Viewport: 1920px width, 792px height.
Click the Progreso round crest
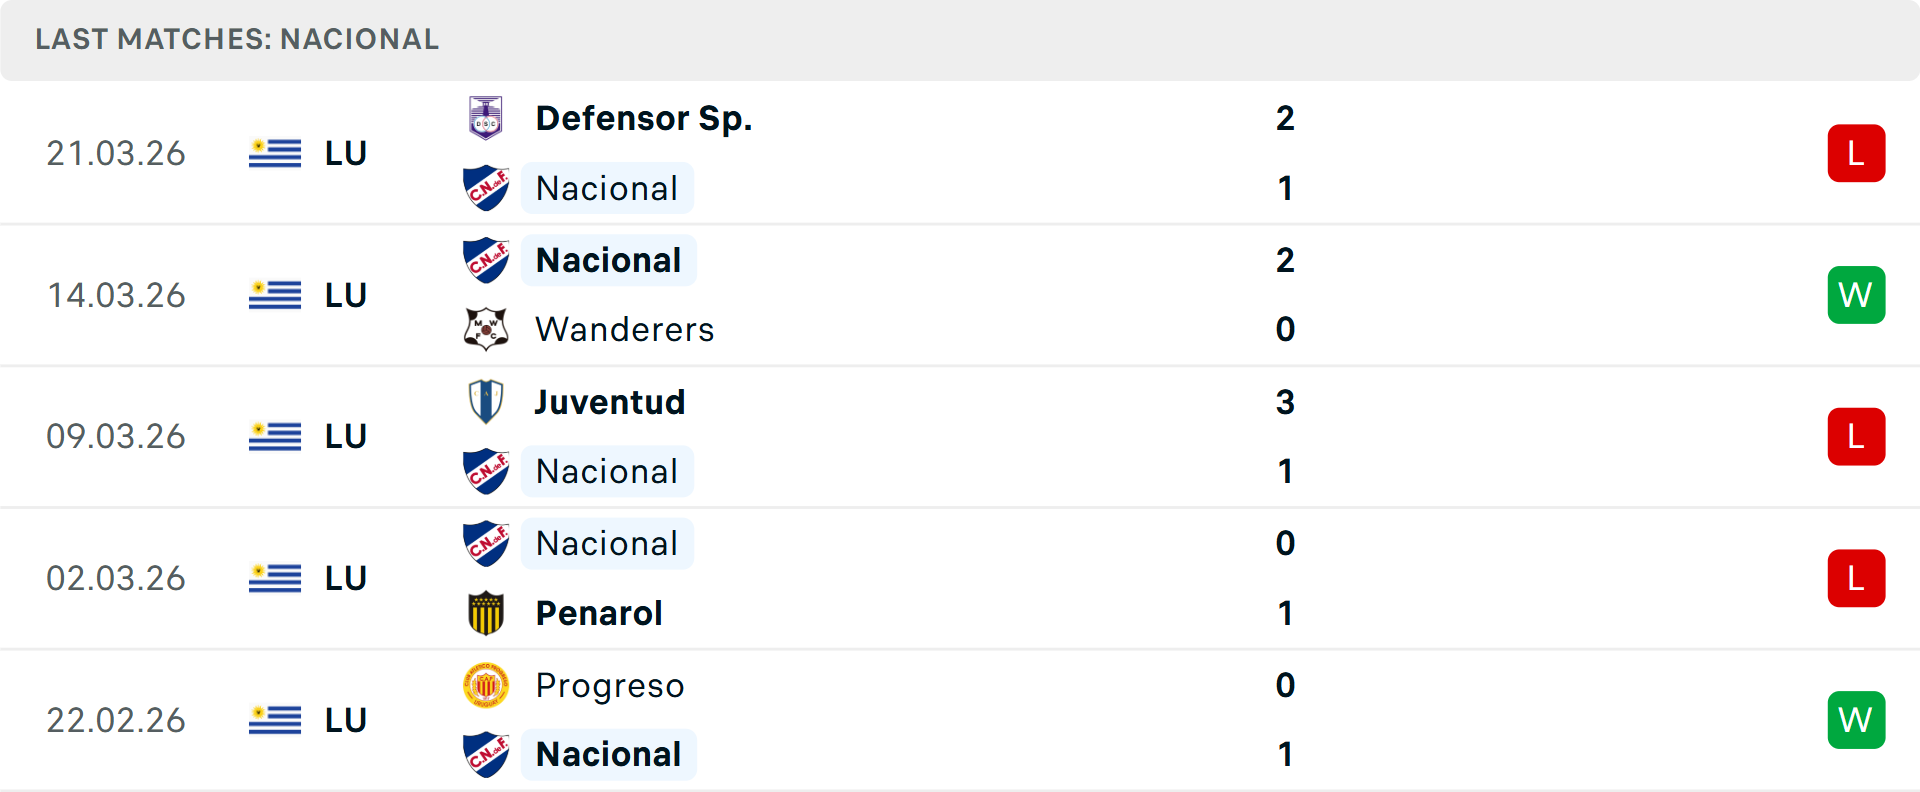coord(486,685)
